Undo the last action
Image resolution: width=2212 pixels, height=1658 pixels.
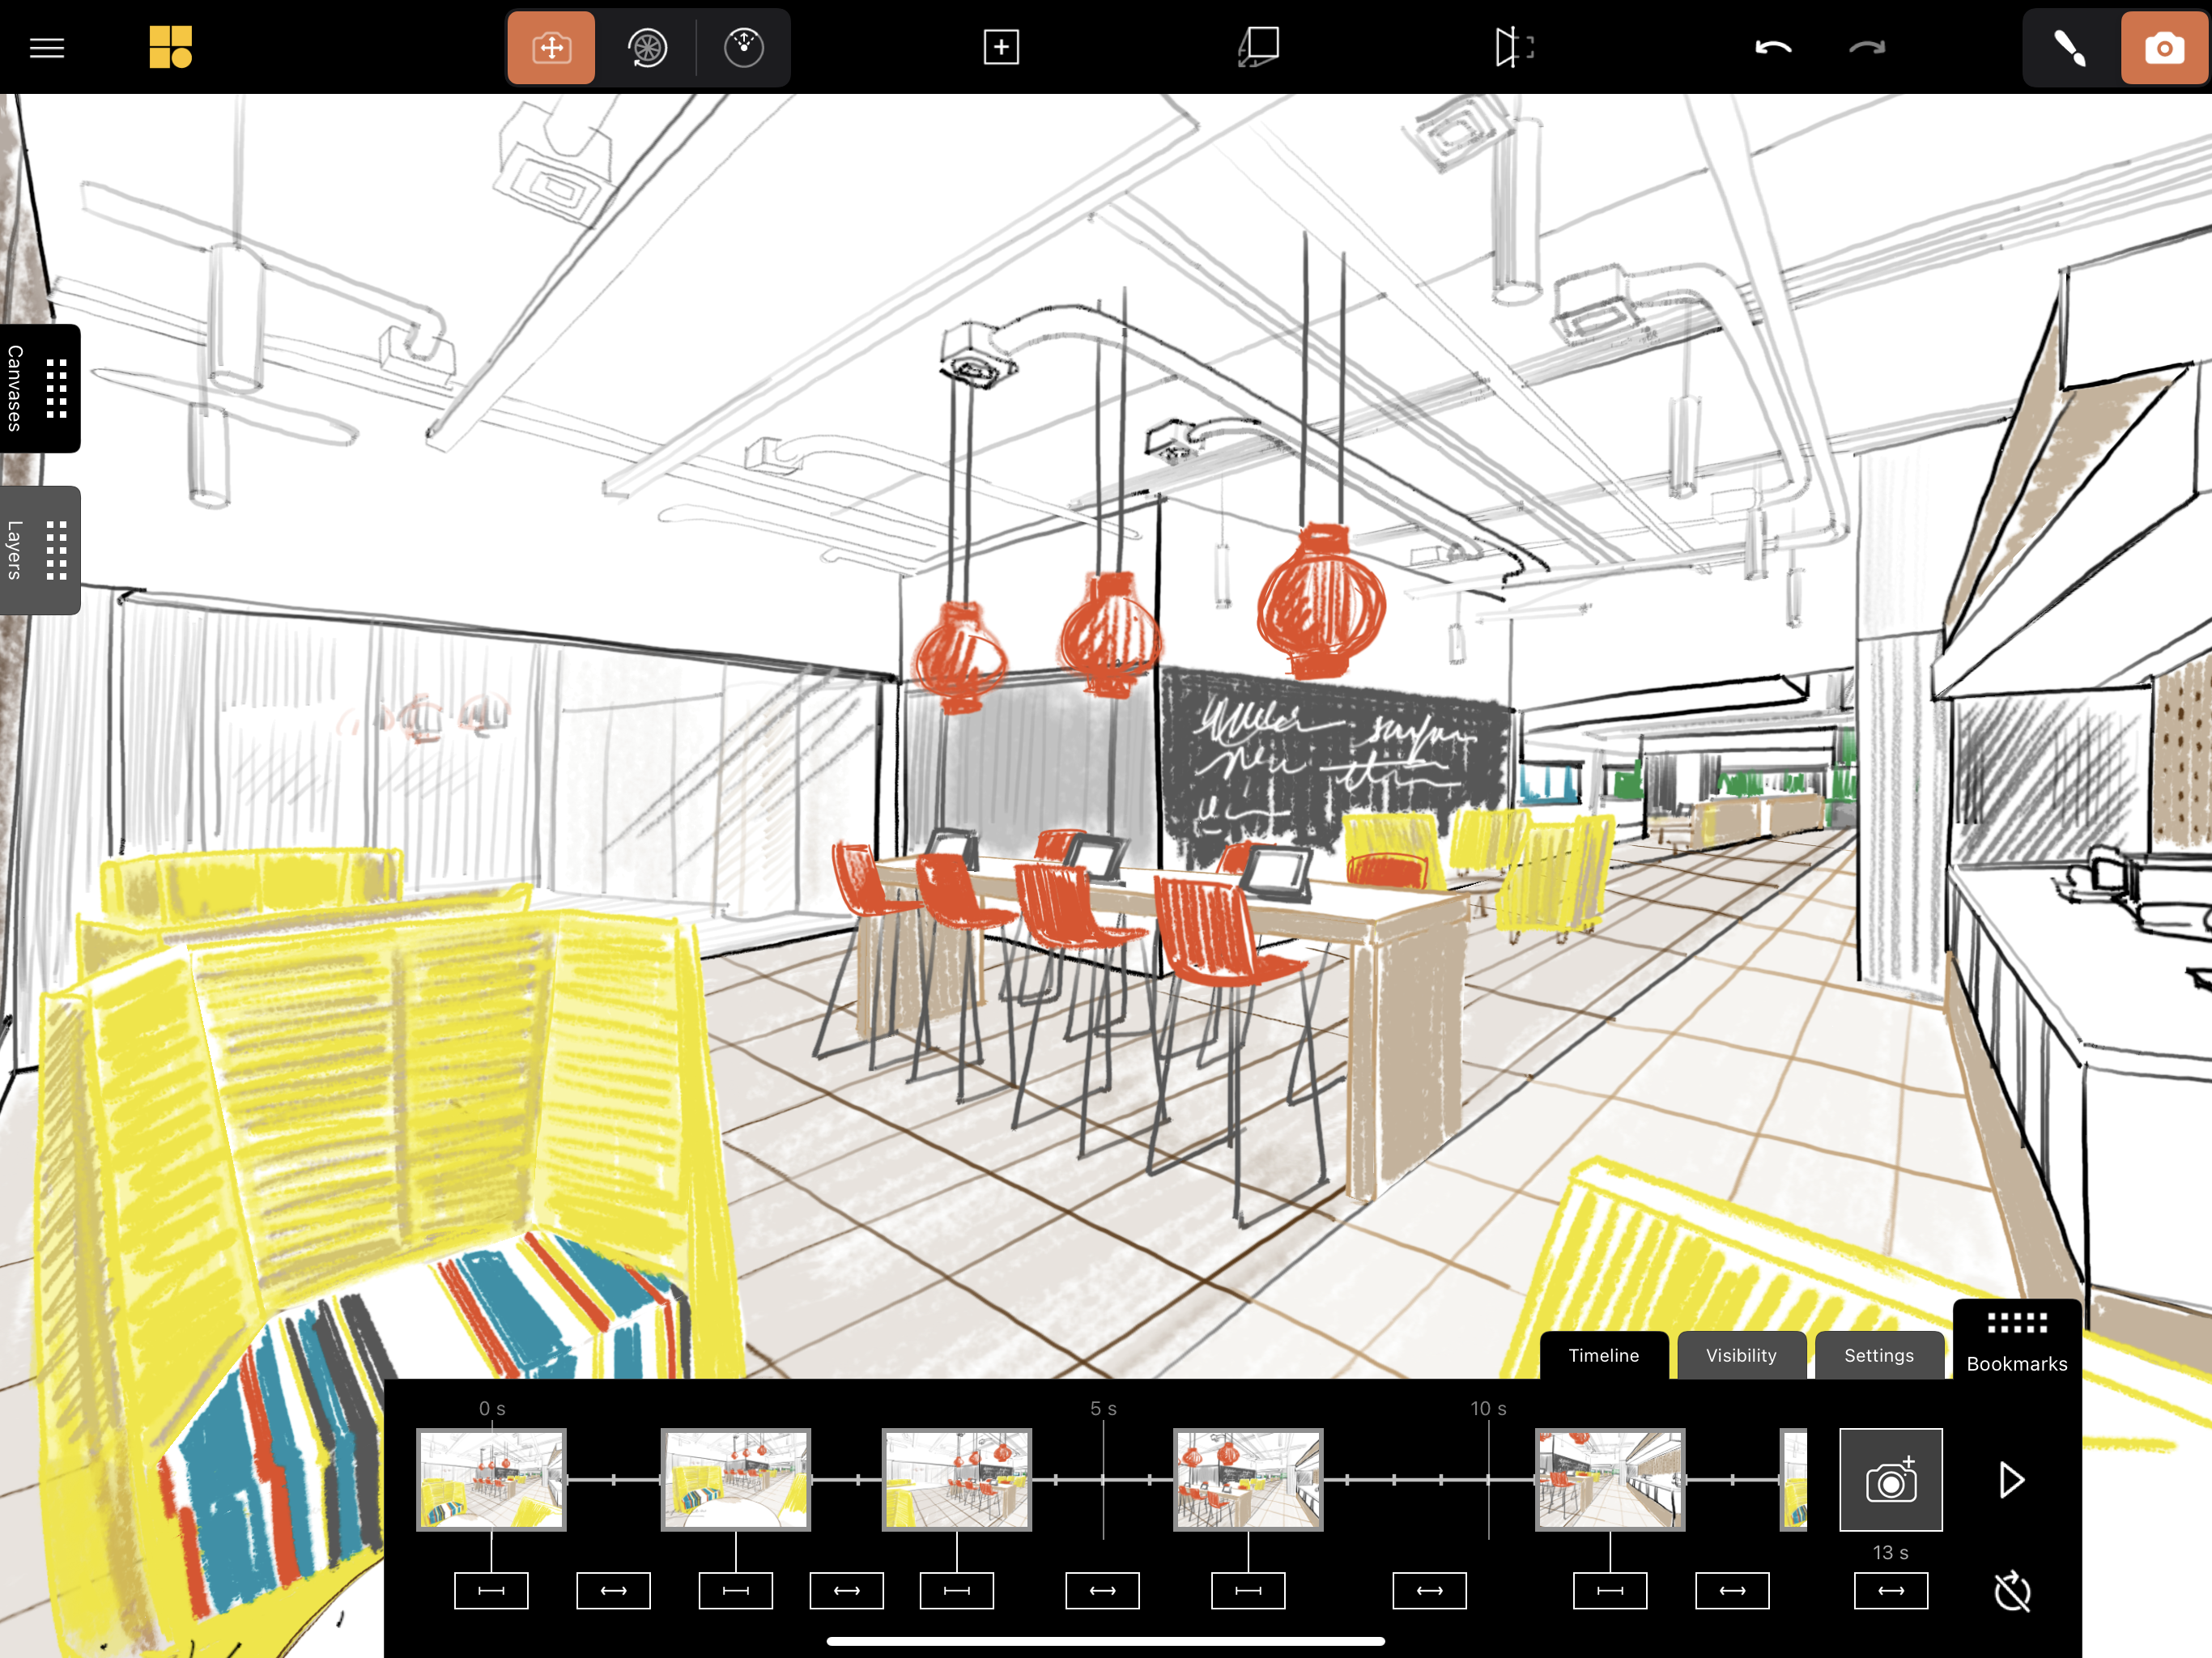(1772, 47)
